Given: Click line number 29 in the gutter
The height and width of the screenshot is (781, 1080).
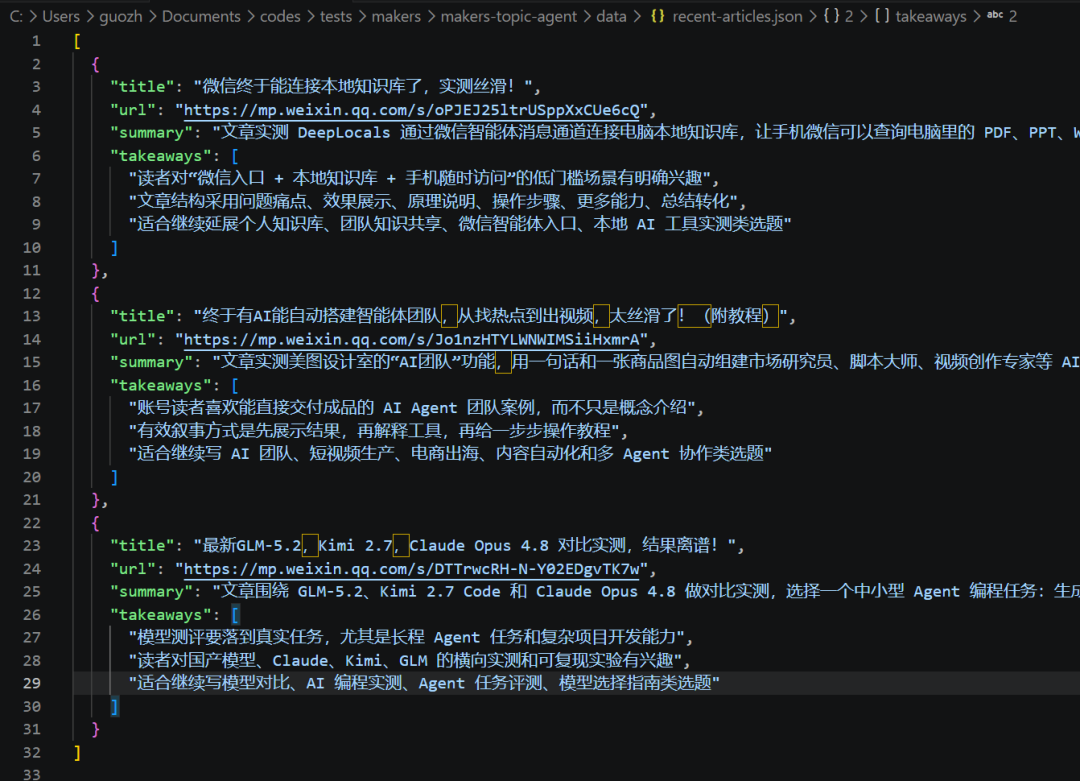Looking at the screenshot, I should [x=32, y=683].
